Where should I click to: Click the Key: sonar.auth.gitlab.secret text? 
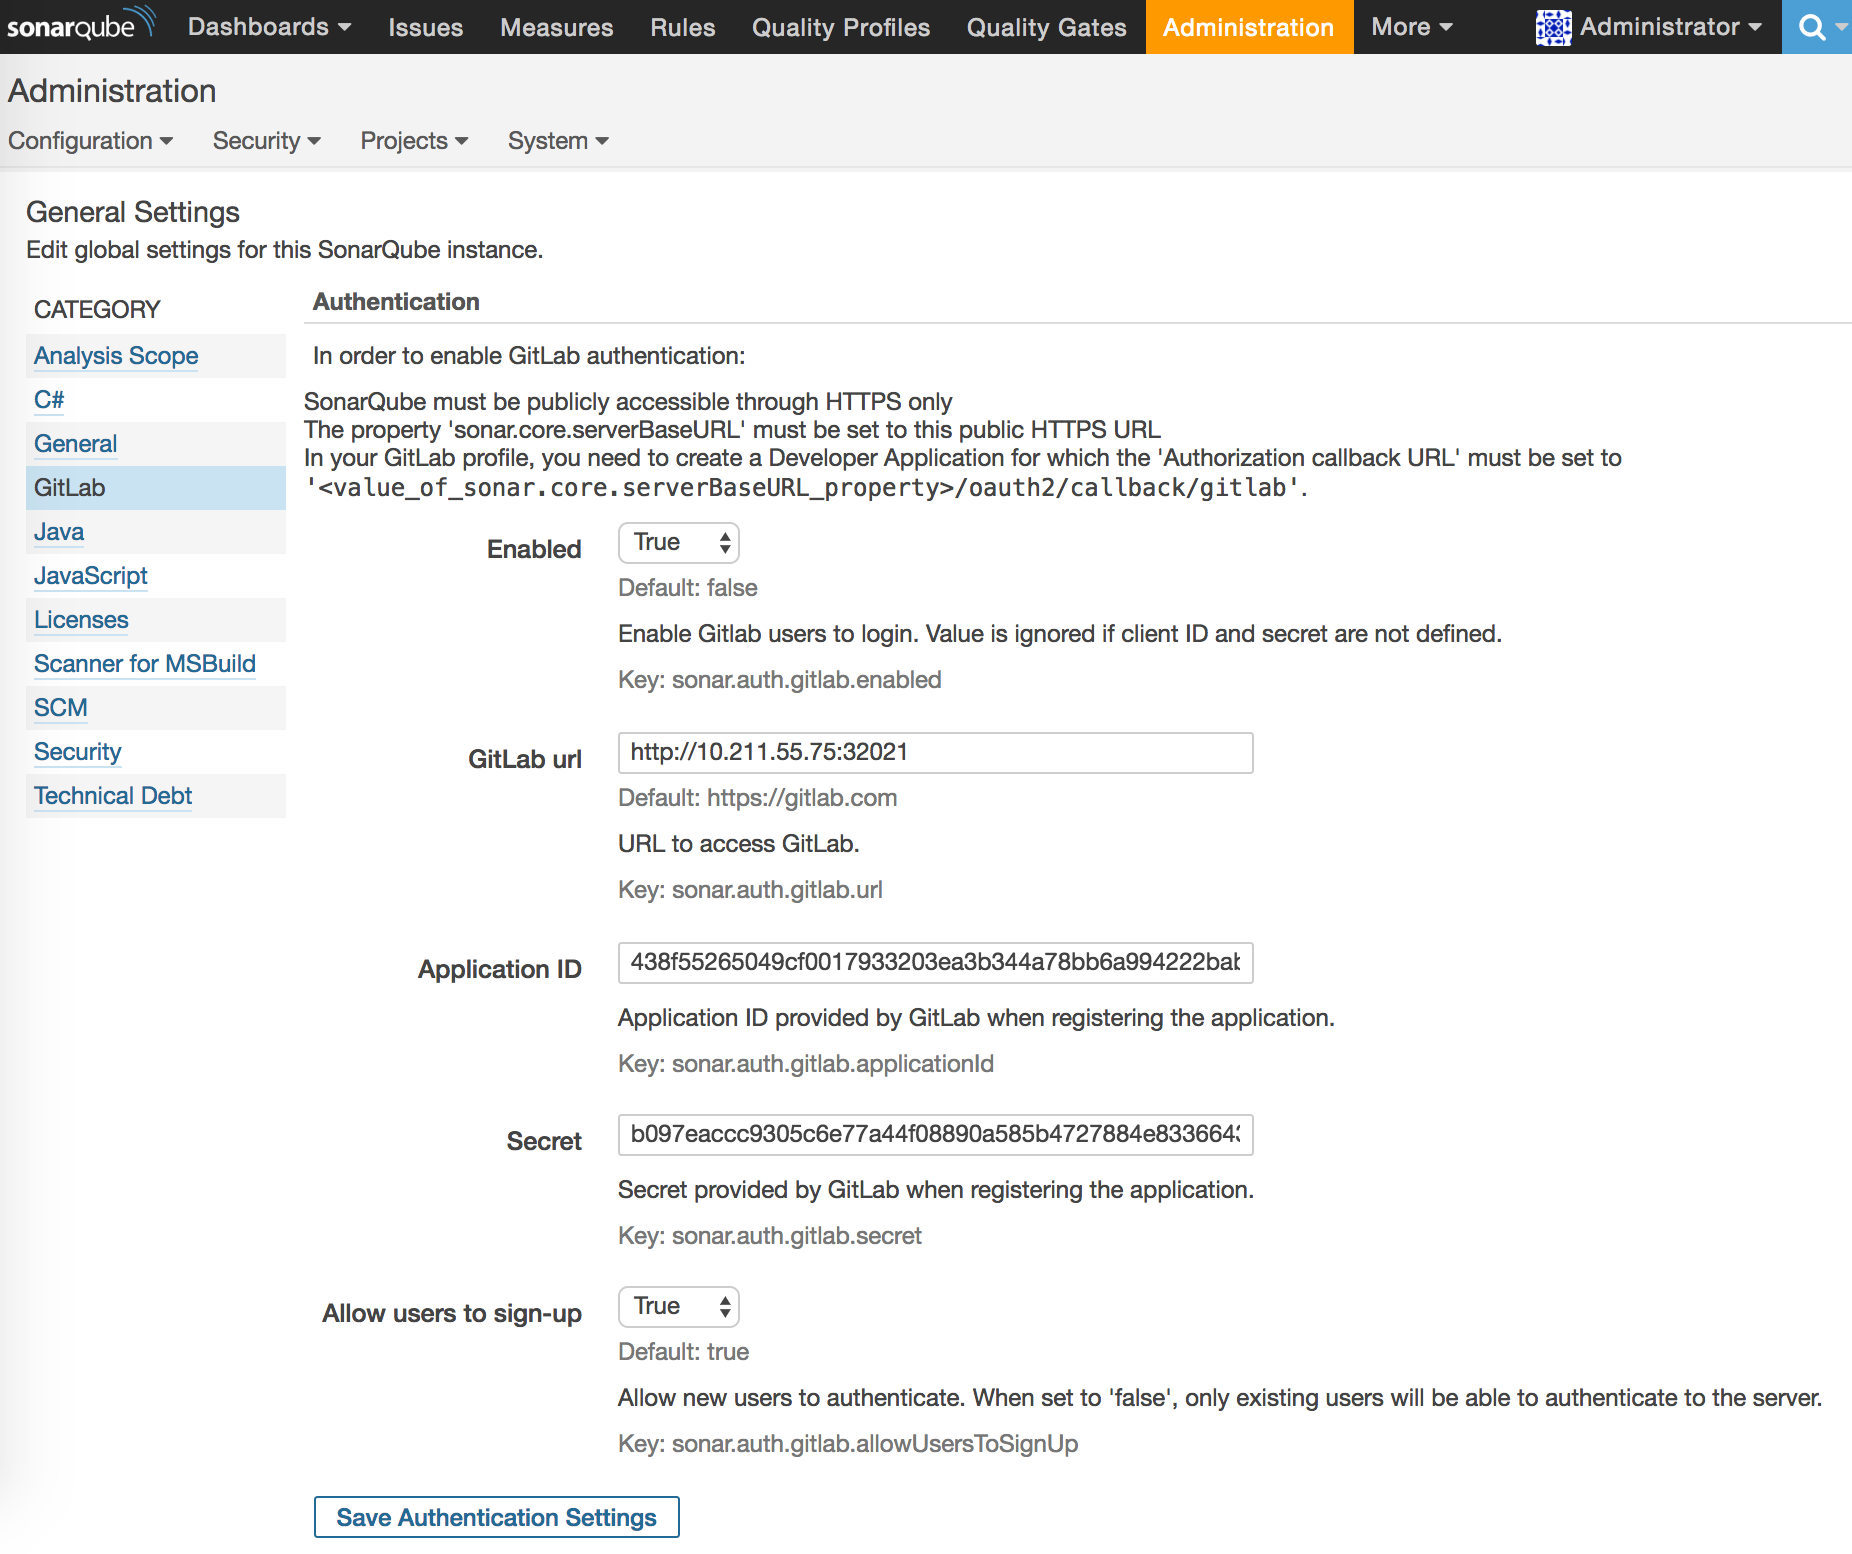(x=770, y=1236)
